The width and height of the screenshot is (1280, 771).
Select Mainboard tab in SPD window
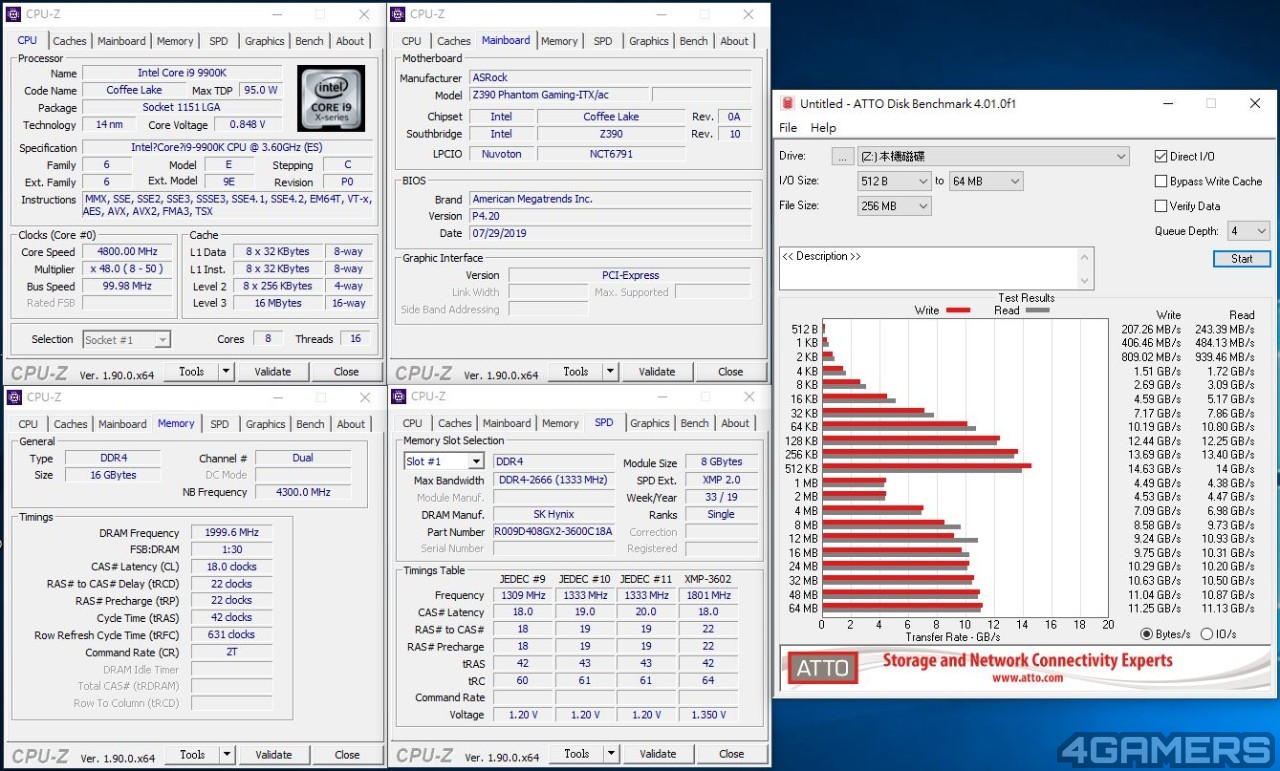point(507,423)
